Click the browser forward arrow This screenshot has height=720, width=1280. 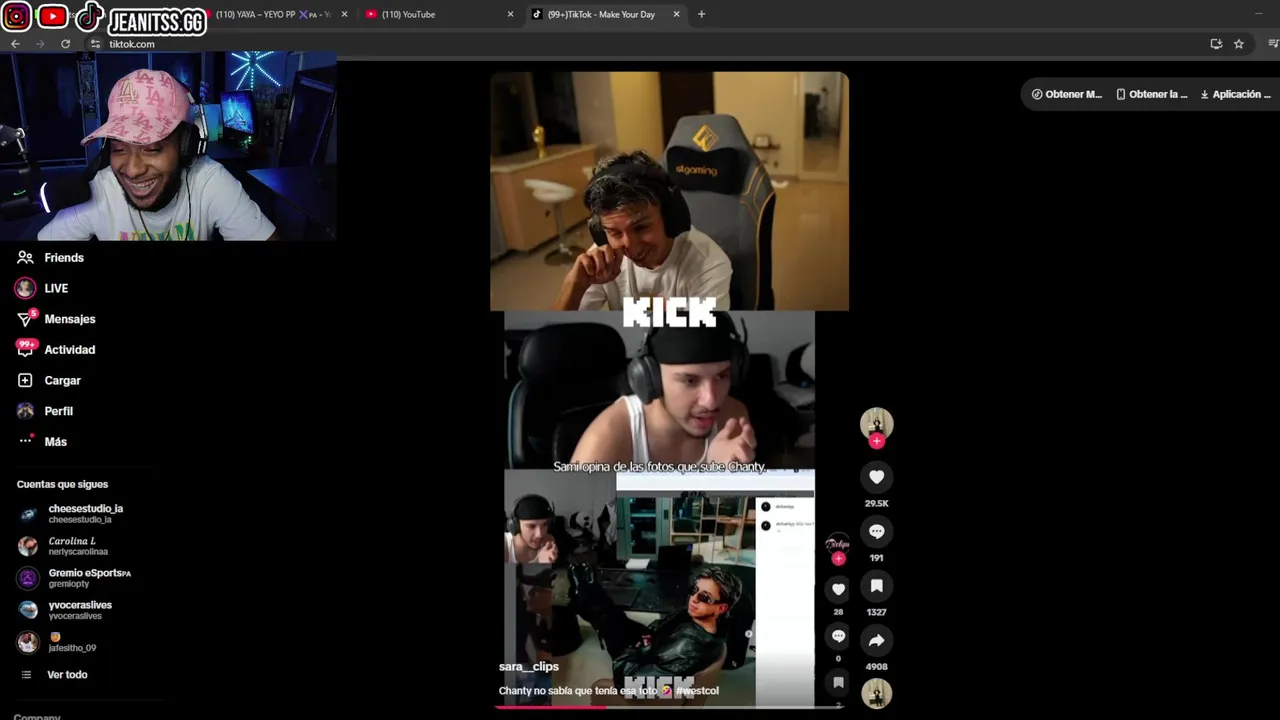click(40, 44)
